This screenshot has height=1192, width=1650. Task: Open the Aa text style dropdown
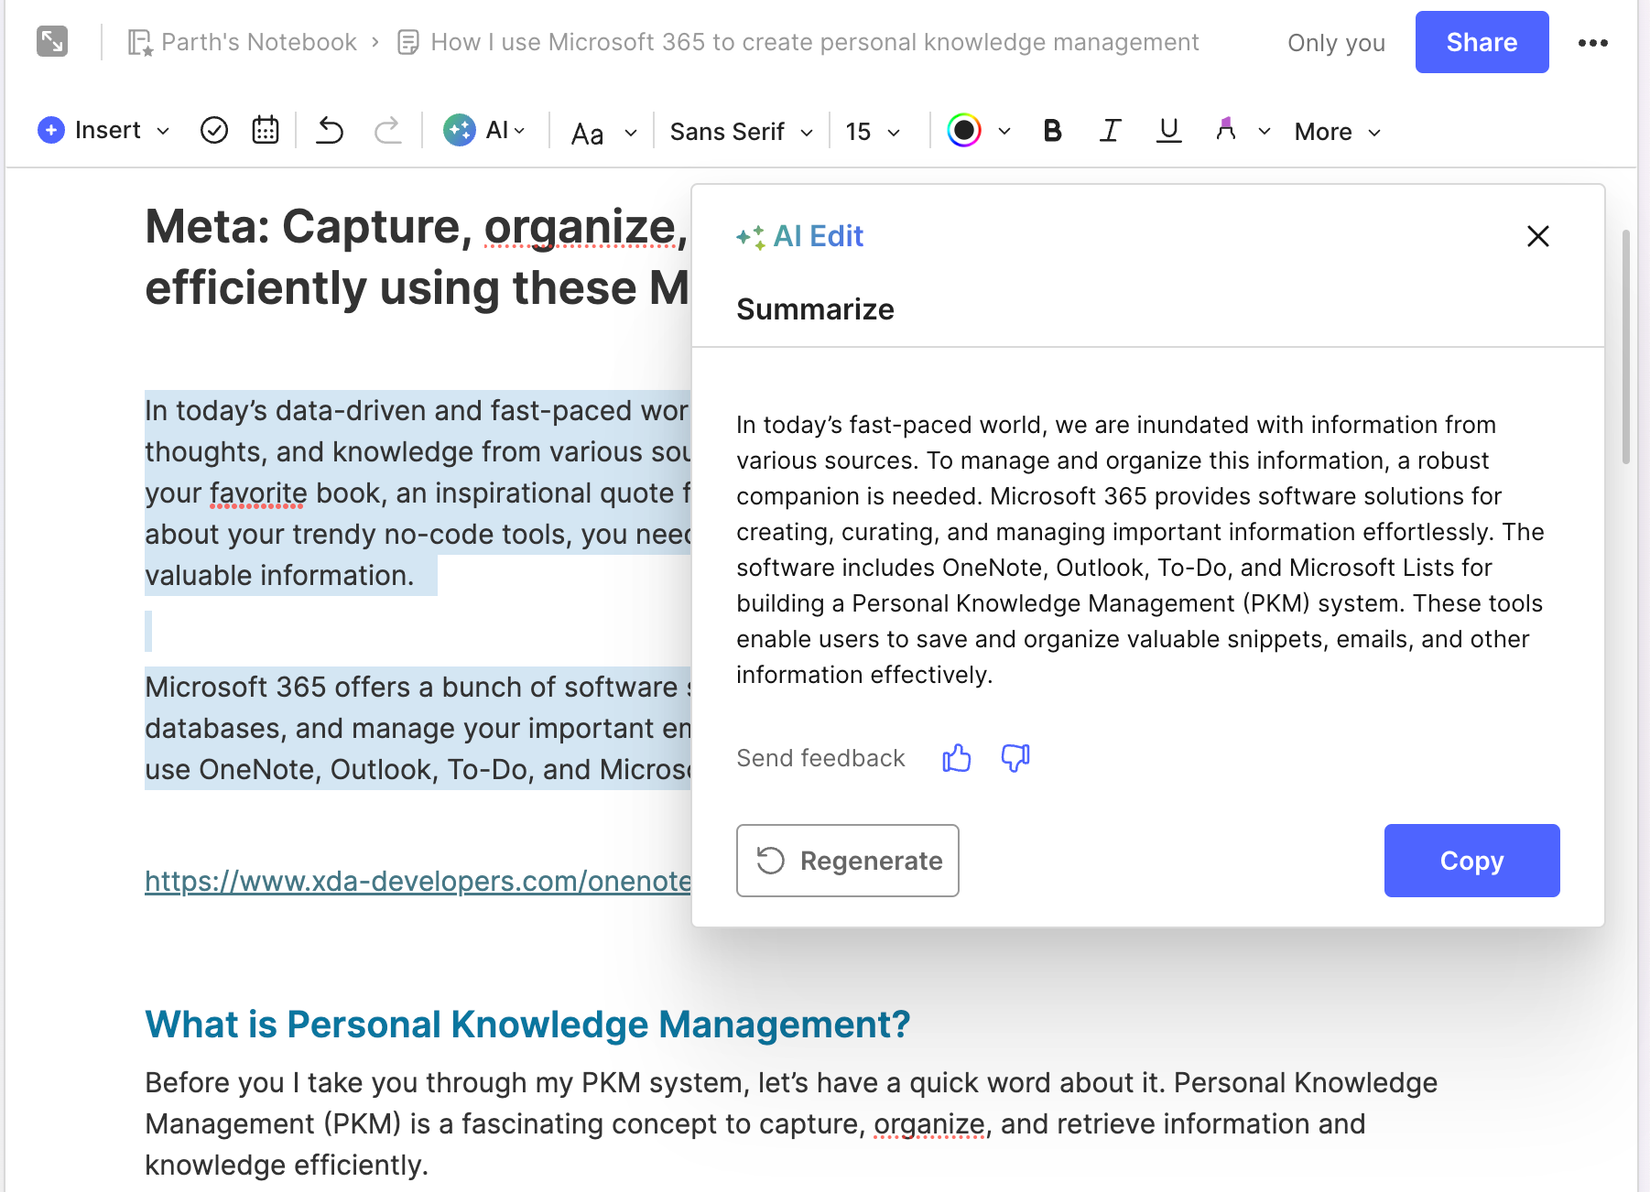603,132
